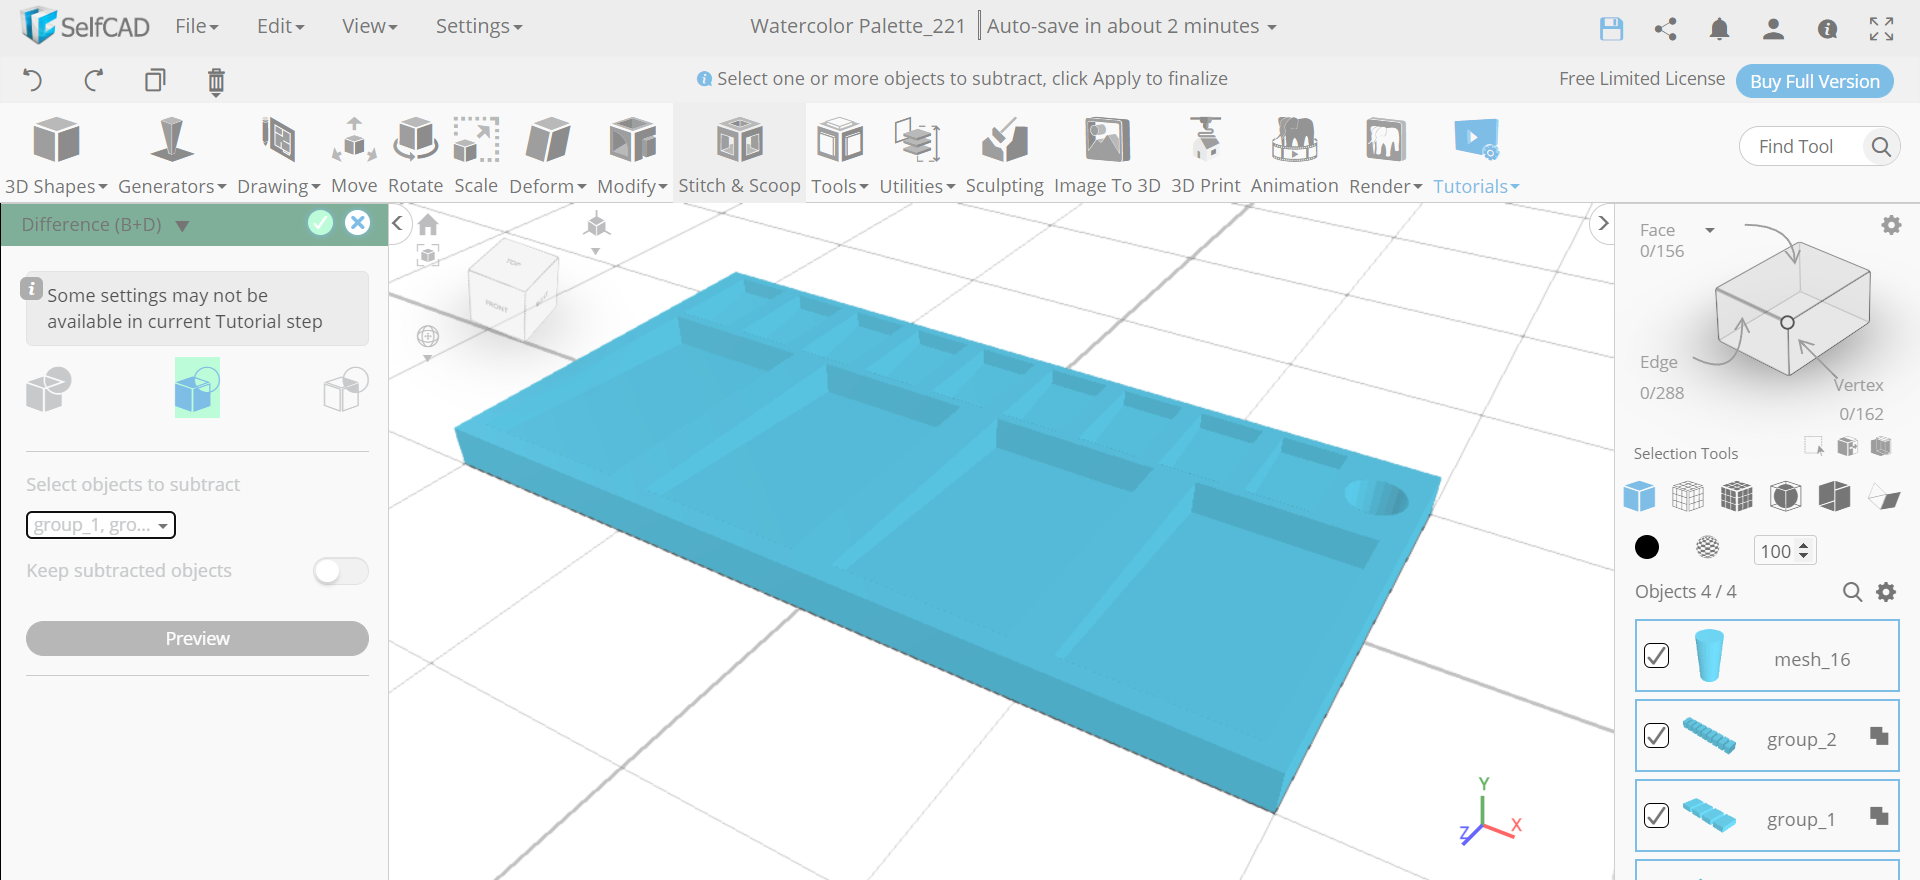1920x880 pixels.
Task: Redo the last action
Action: (94, 80)
